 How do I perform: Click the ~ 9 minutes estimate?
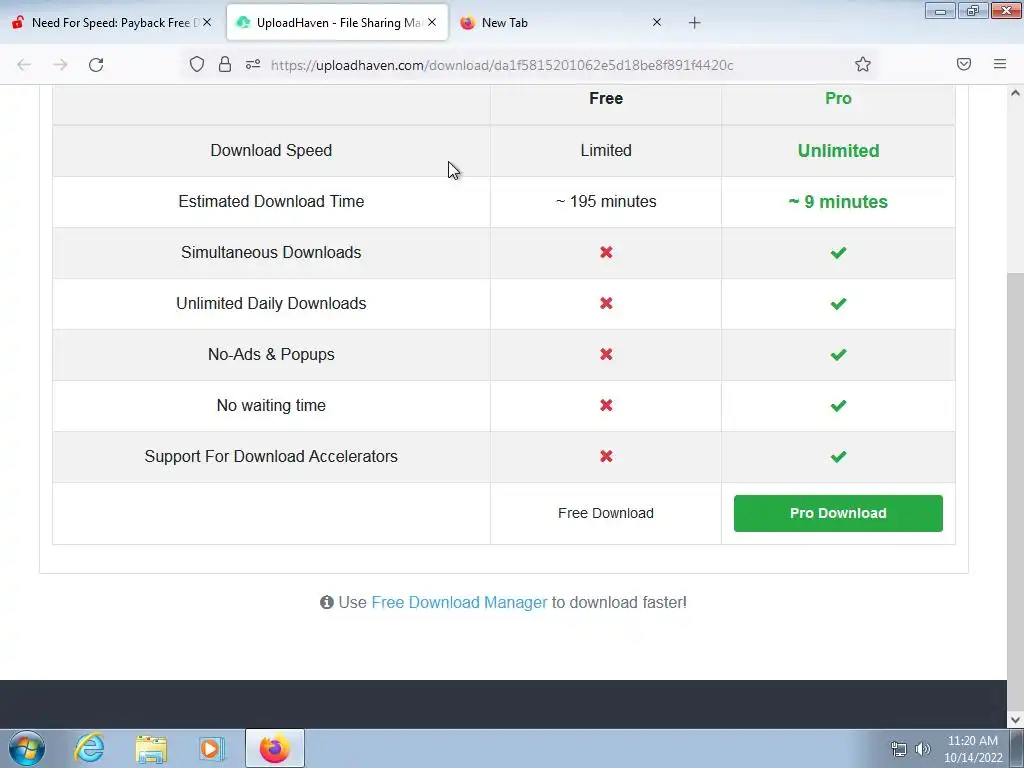pos(838,202)
